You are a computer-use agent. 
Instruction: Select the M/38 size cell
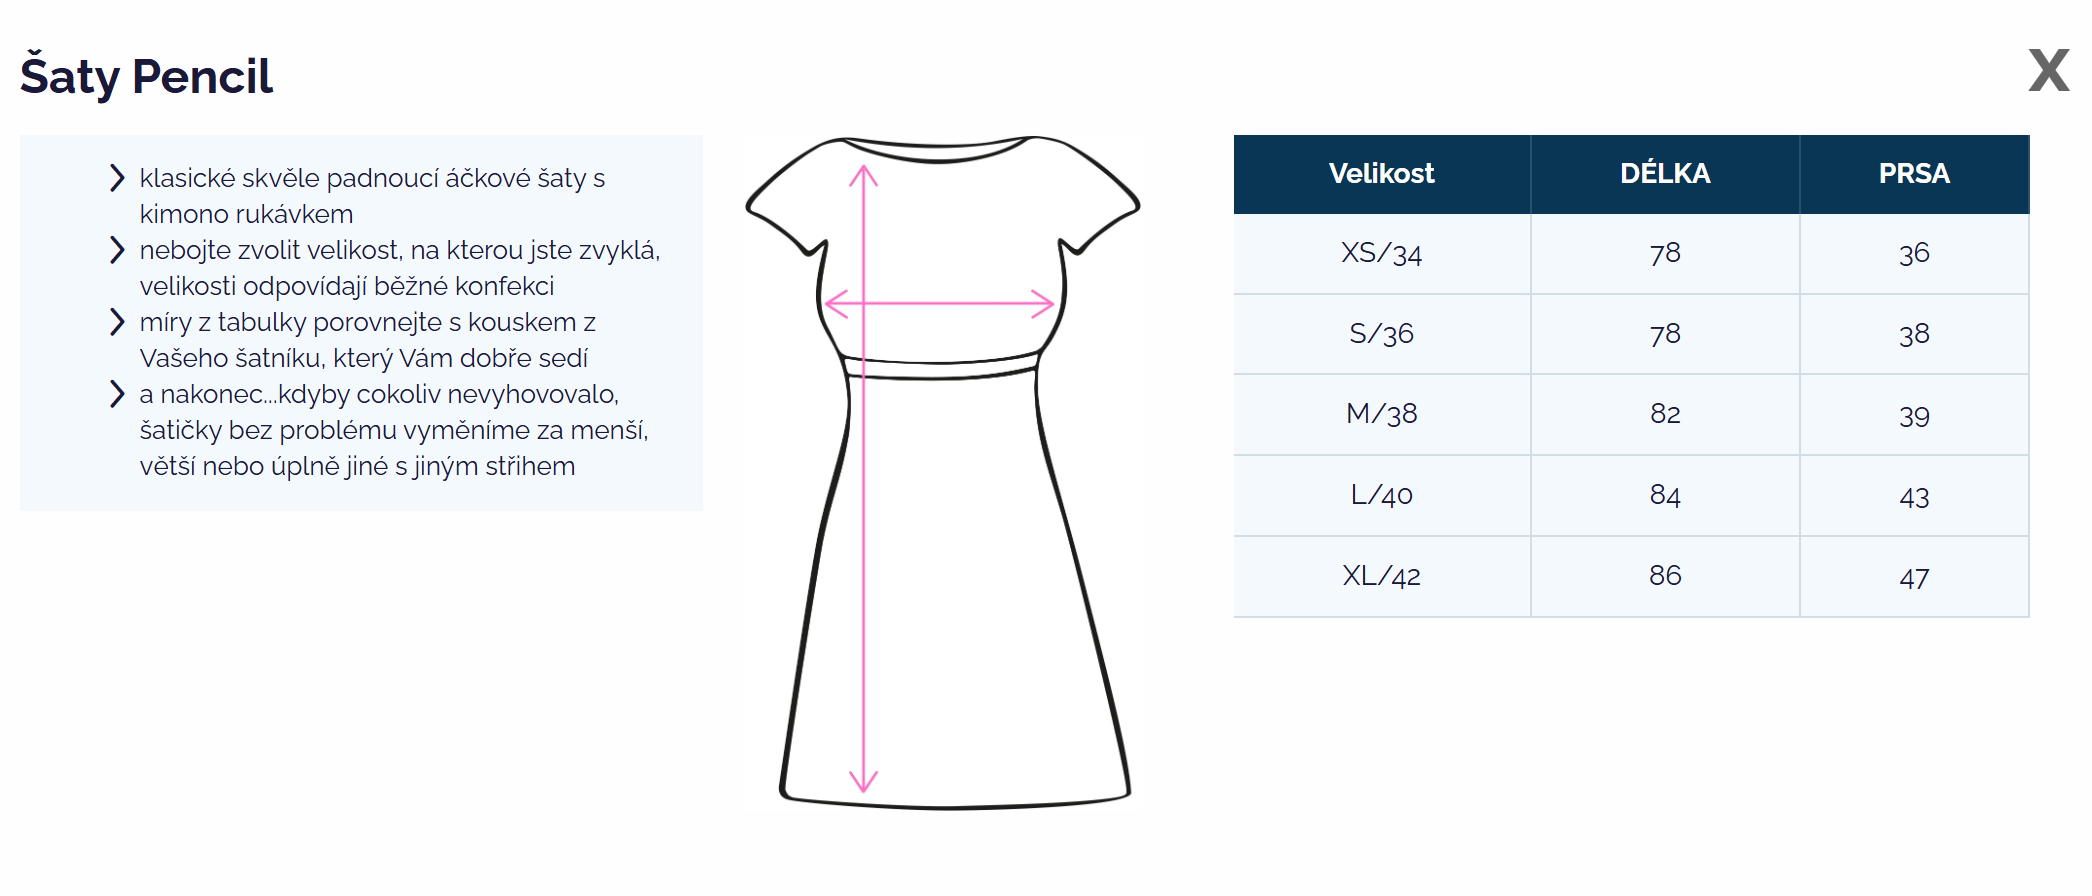click(1381, 414)
